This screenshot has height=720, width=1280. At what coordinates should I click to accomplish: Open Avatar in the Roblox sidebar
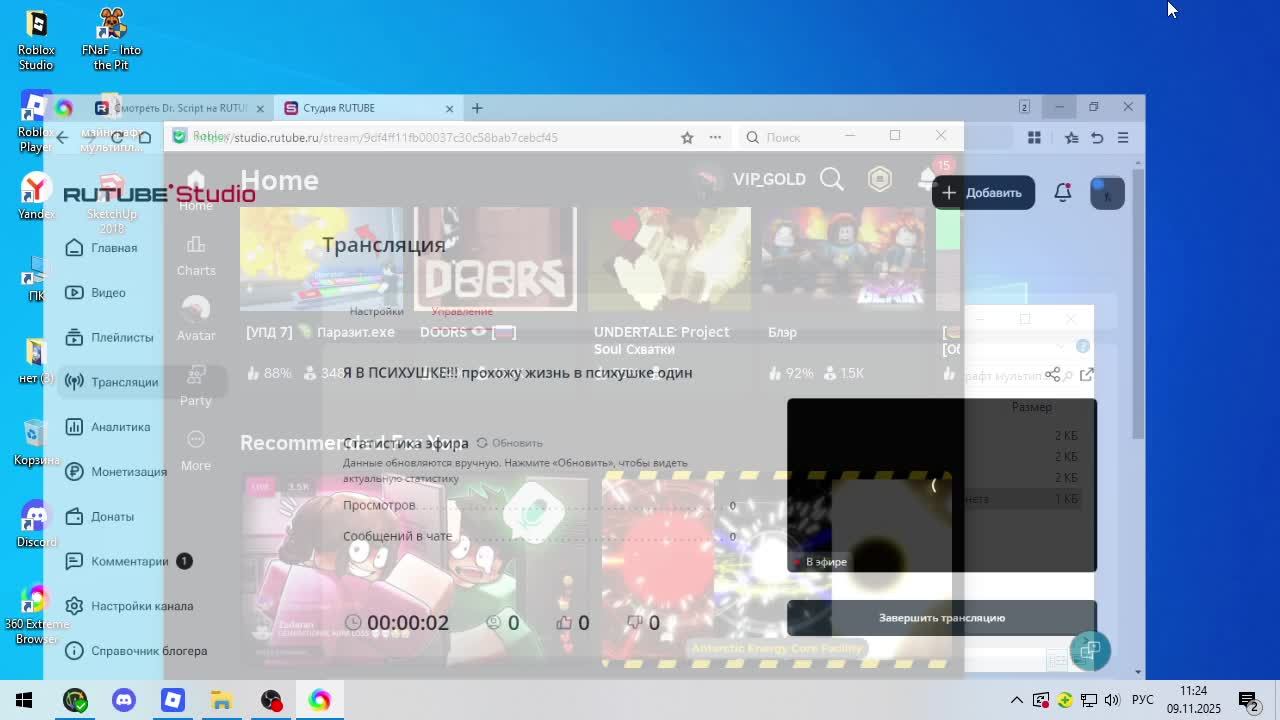coord(196,320)
